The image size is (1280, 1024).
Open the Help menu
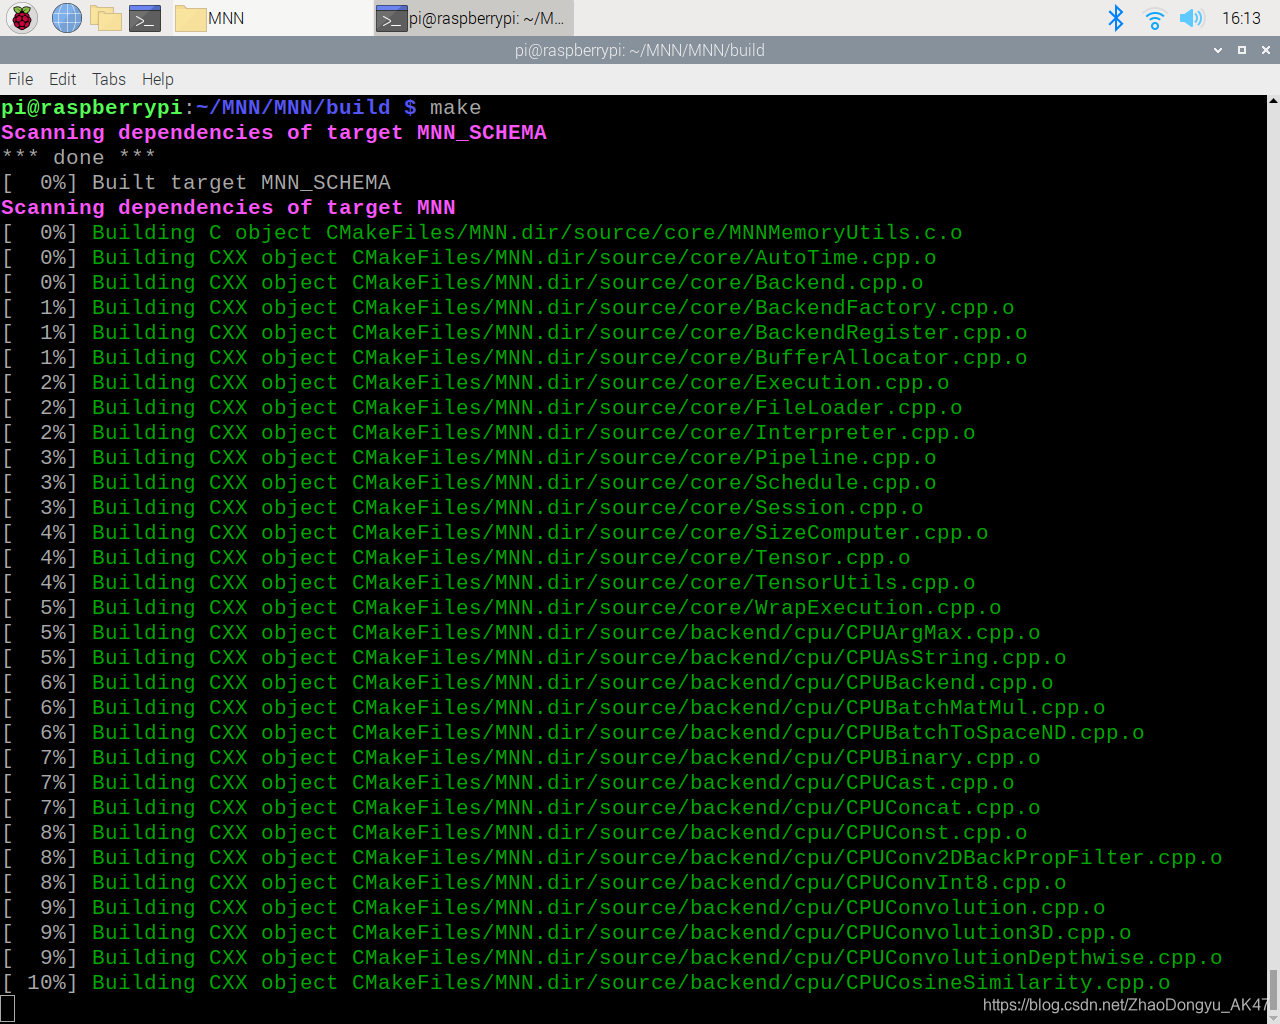[x=157, y=79]
